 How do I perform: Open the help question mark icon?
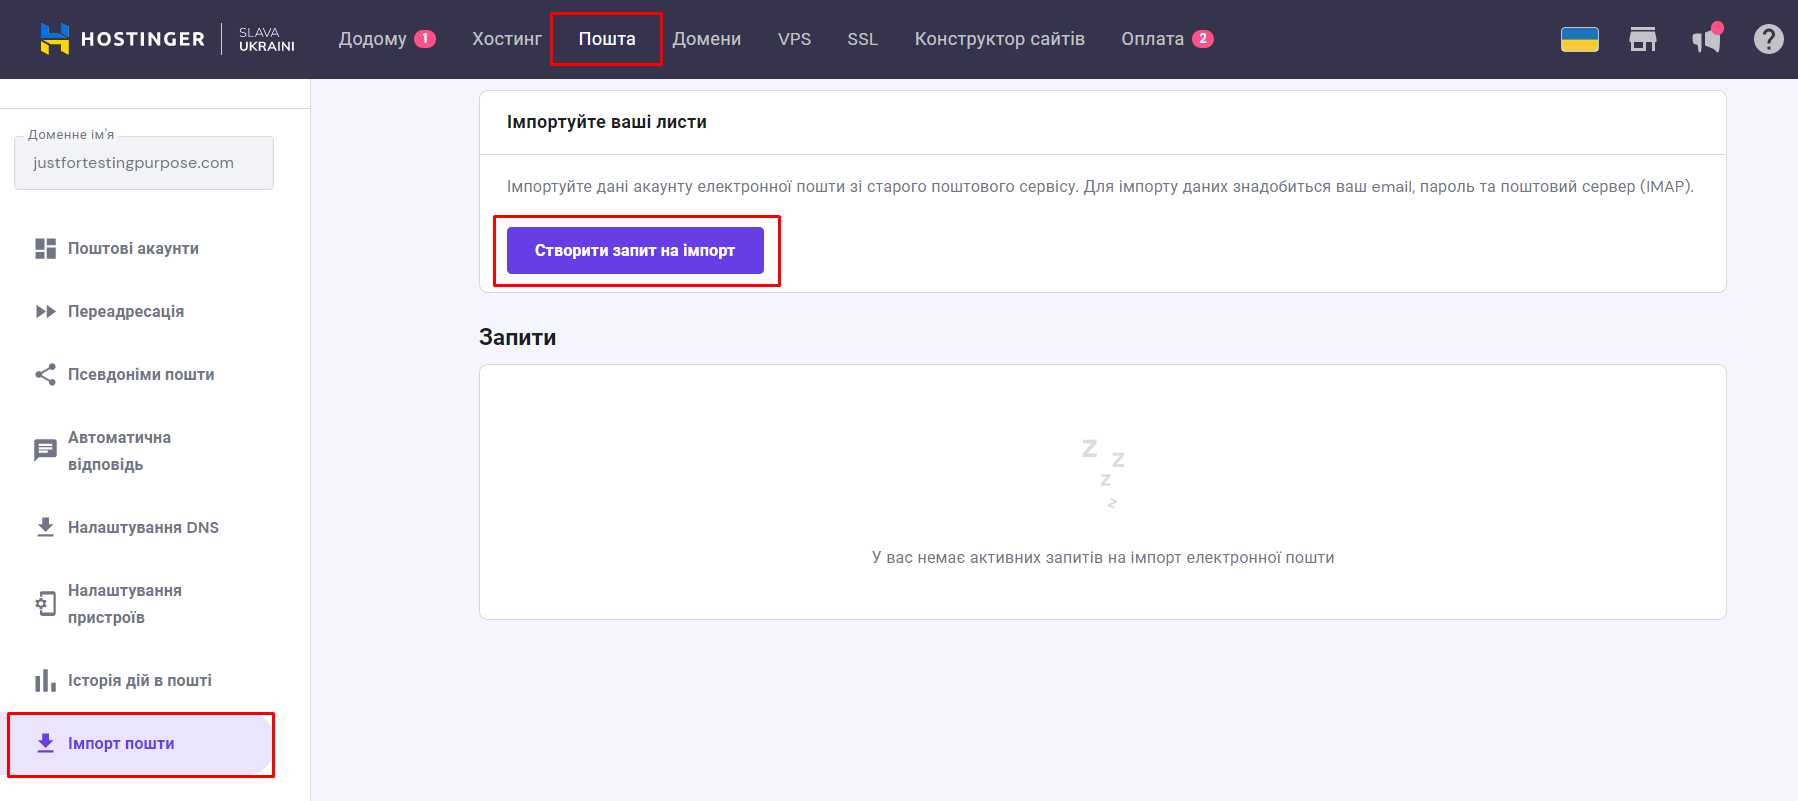click(x=1768, y=39)
